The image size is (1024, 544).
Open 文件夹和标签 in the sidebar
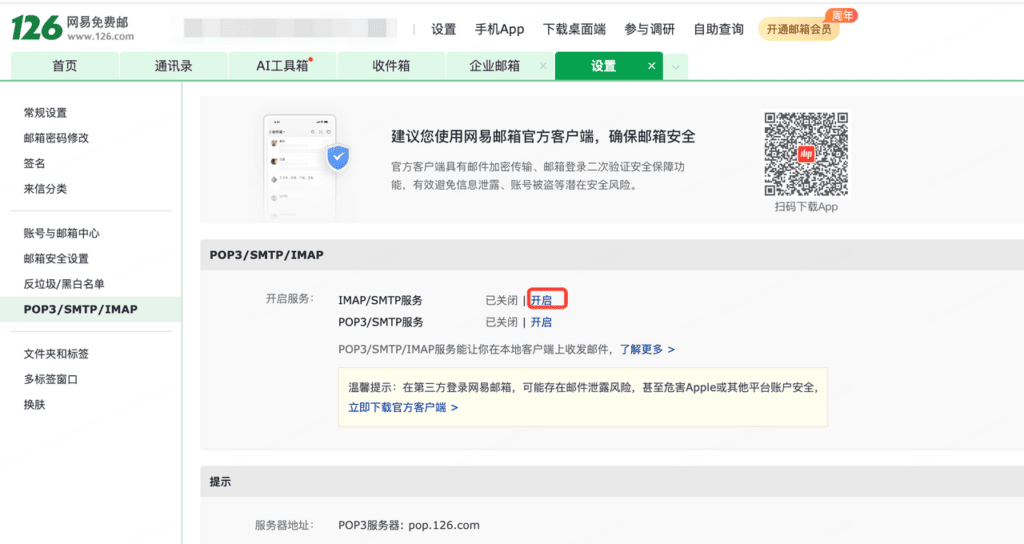(56, 354)
